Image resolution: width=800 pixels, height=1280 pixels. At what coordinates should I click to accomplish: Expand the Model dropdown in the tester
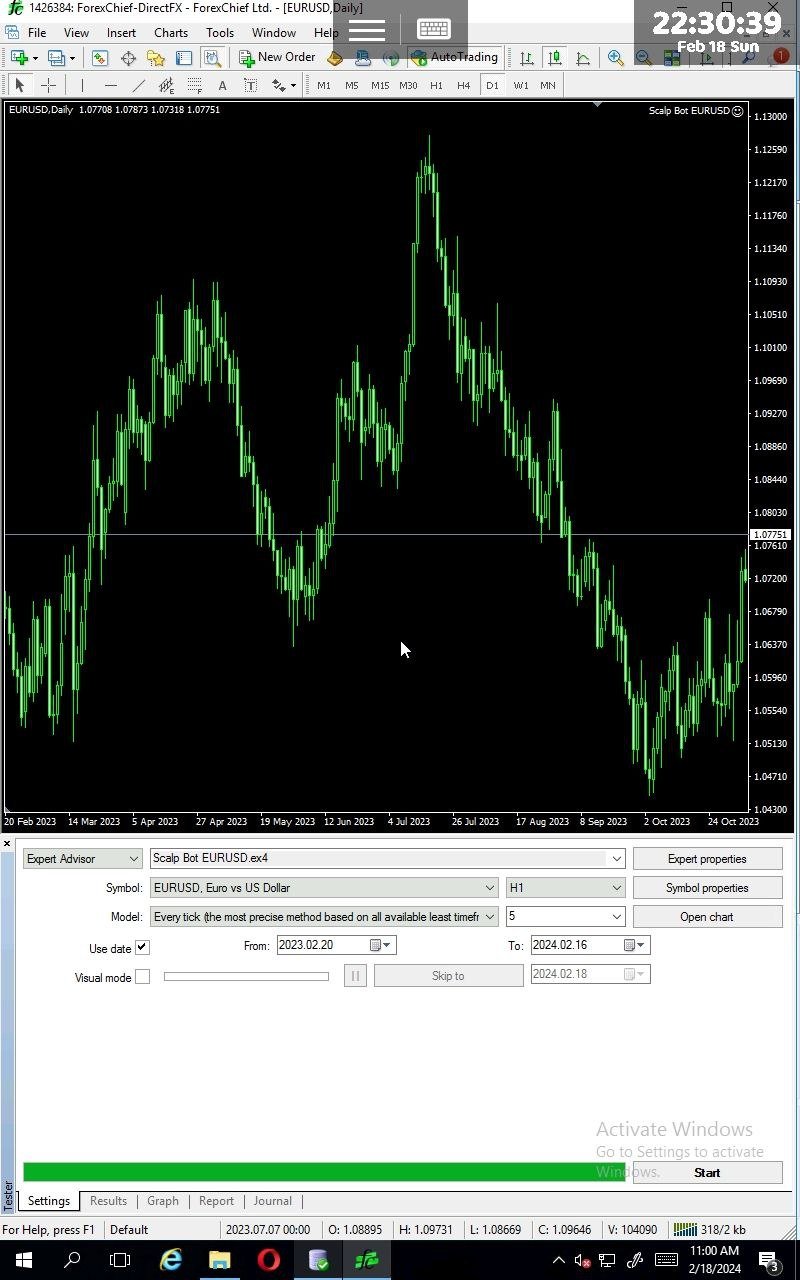tap(489, 916)
